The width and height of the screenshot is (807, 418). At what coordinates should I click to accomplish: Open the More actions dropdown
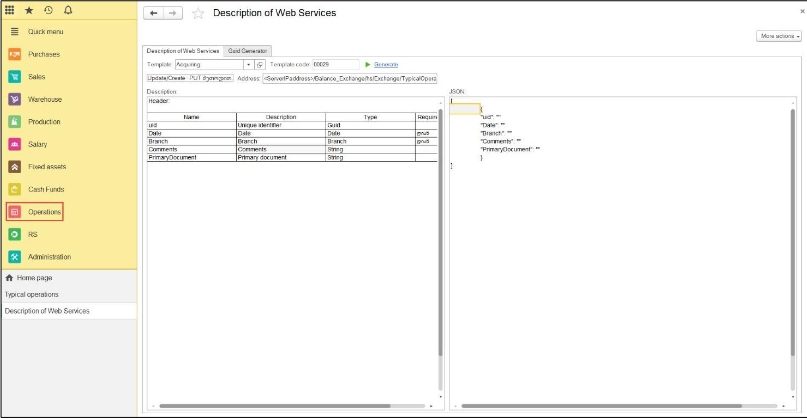pos(780,36)
